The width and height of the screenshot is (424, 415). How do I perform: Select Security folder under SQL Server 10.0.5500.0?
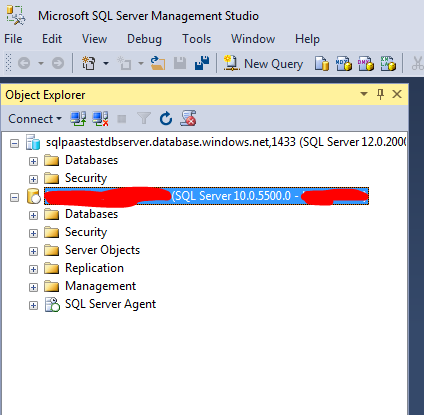coord(86,232)
